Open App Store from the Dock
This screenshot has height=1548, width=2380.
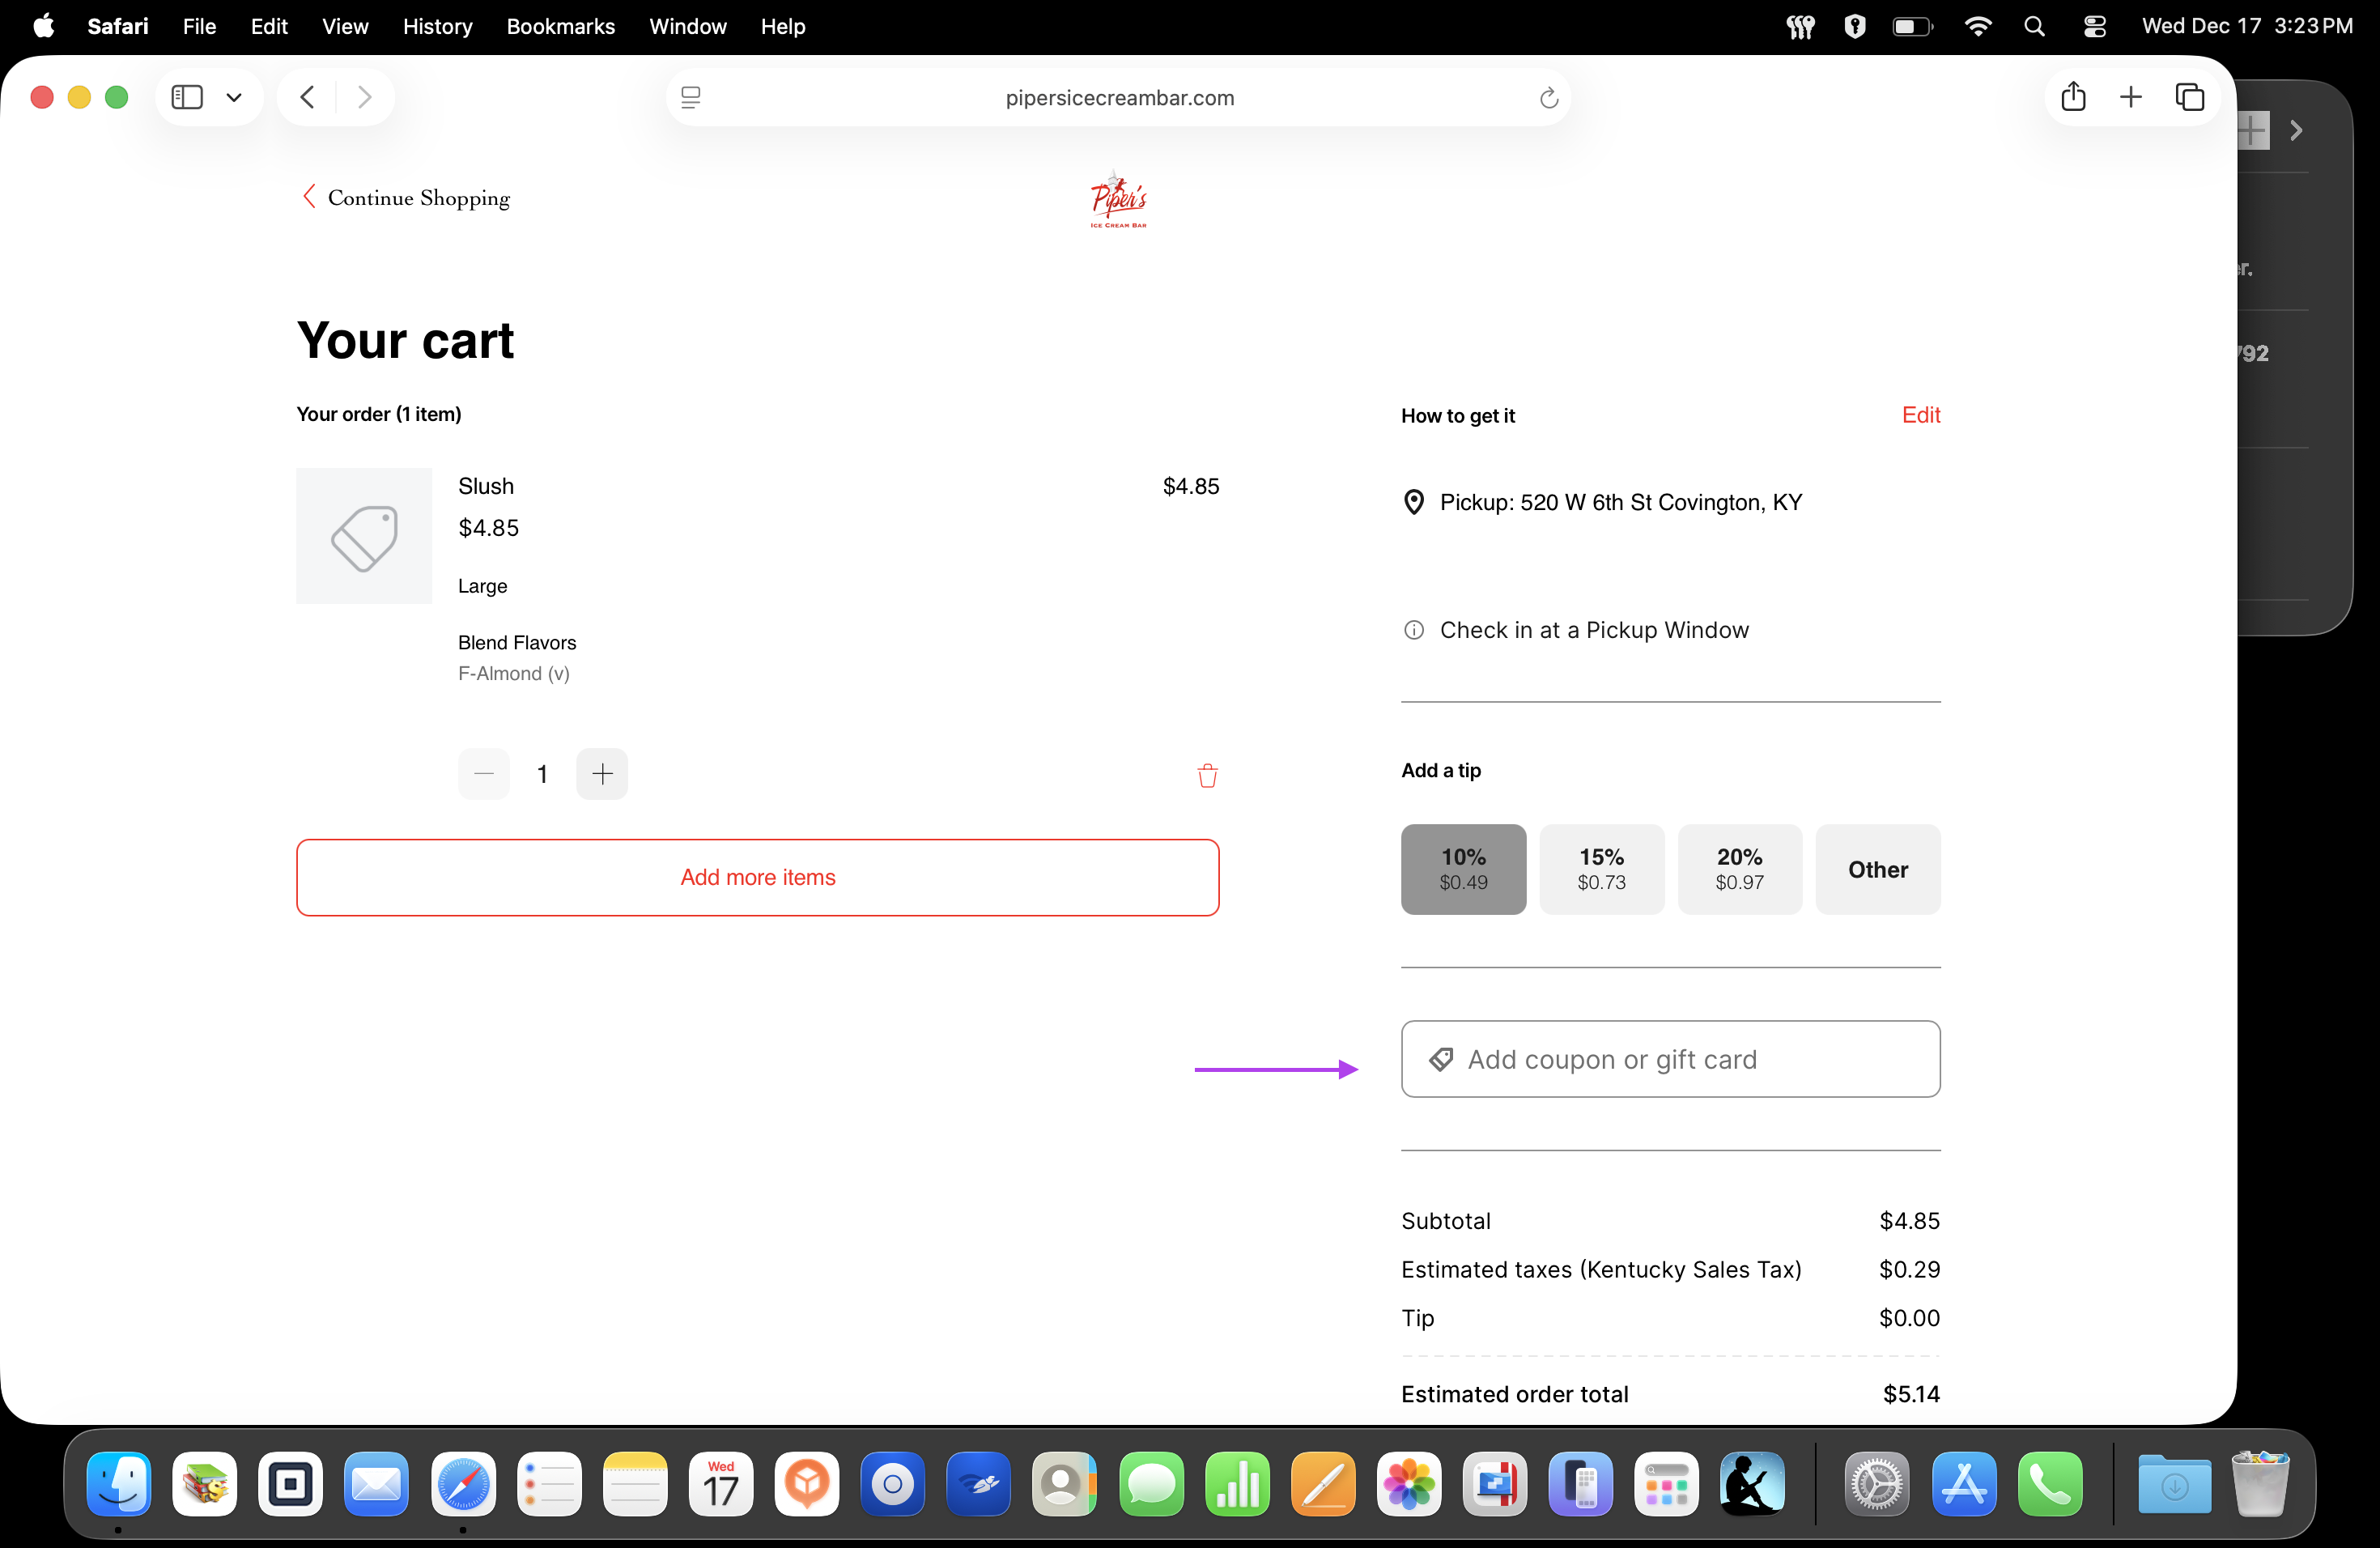(x=1963, y=1483)
